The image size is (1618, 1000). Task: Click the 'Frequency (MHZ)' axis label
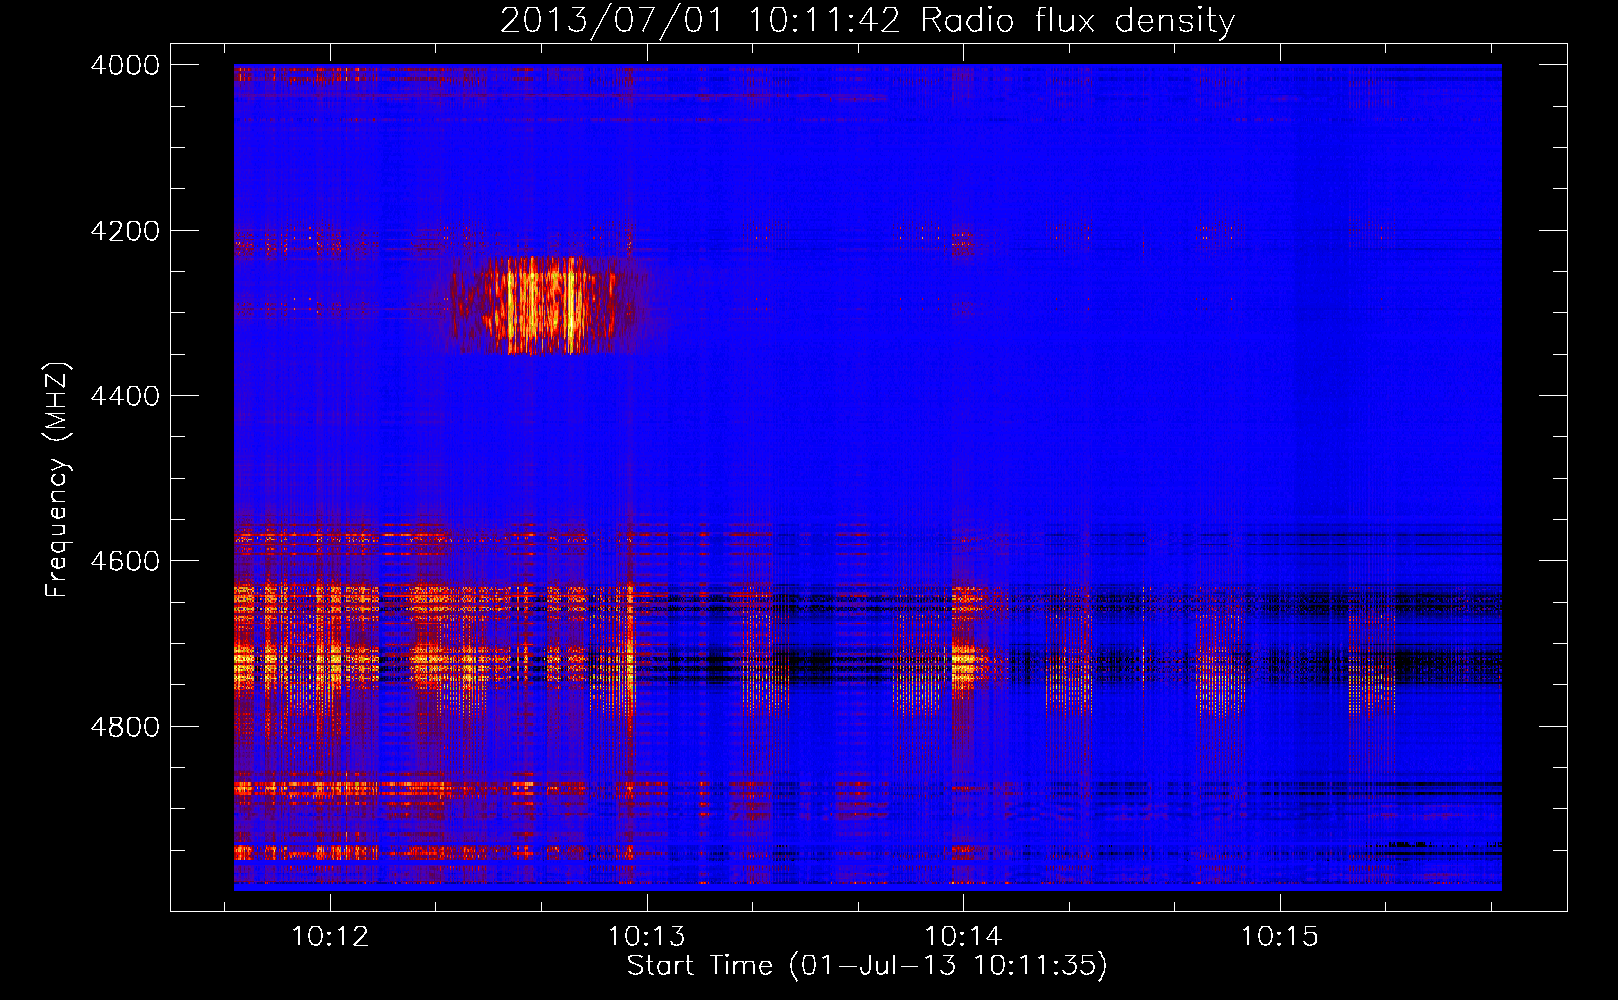tap(57, 480)
